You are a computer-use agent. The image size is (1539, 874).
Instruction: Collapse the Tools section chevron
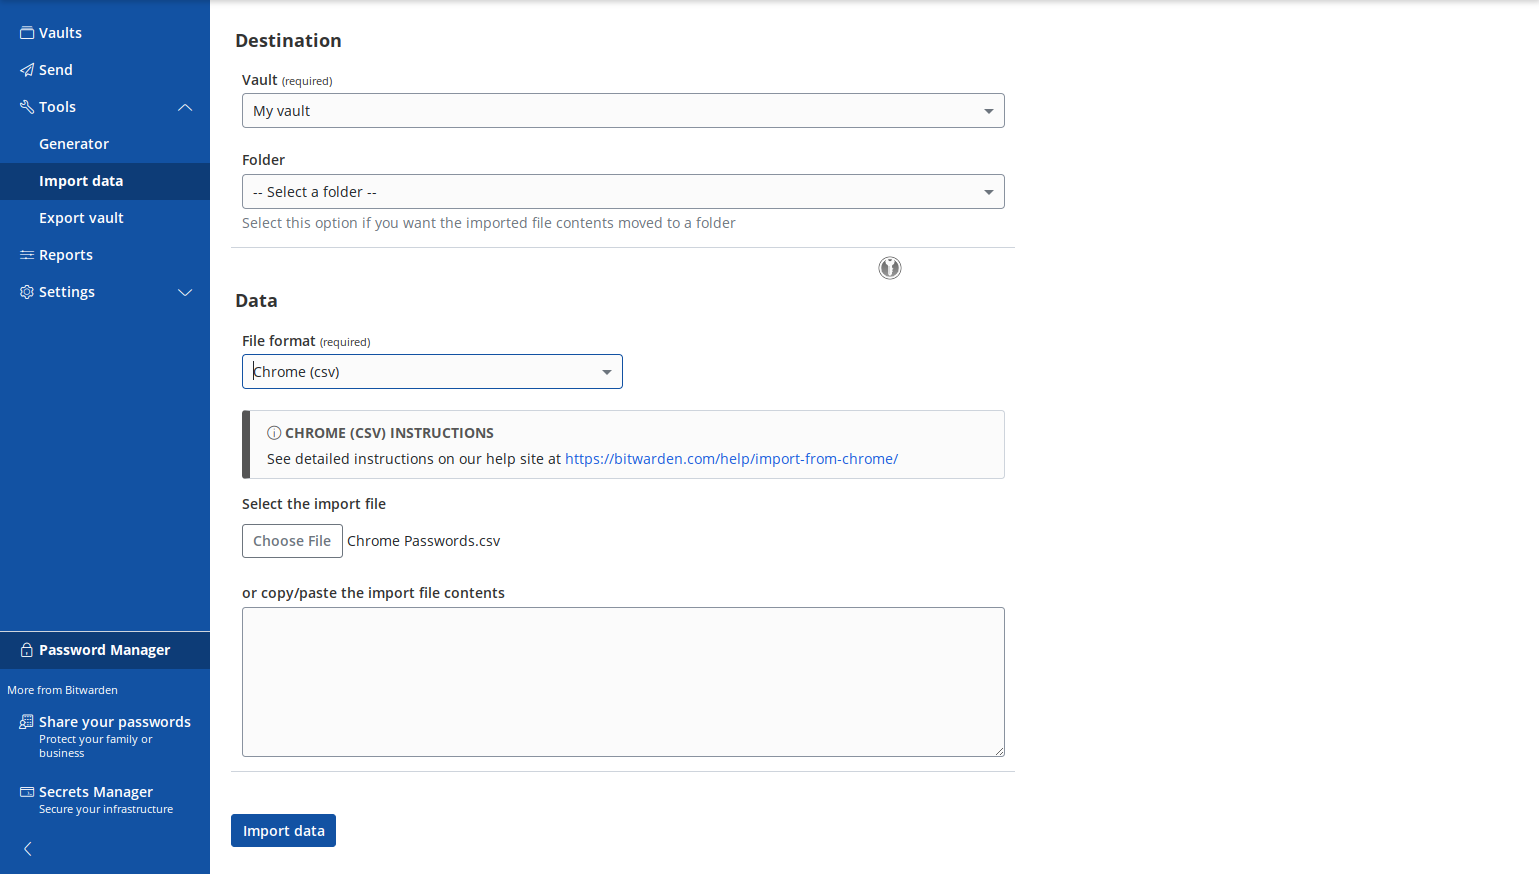pos(185,107)
